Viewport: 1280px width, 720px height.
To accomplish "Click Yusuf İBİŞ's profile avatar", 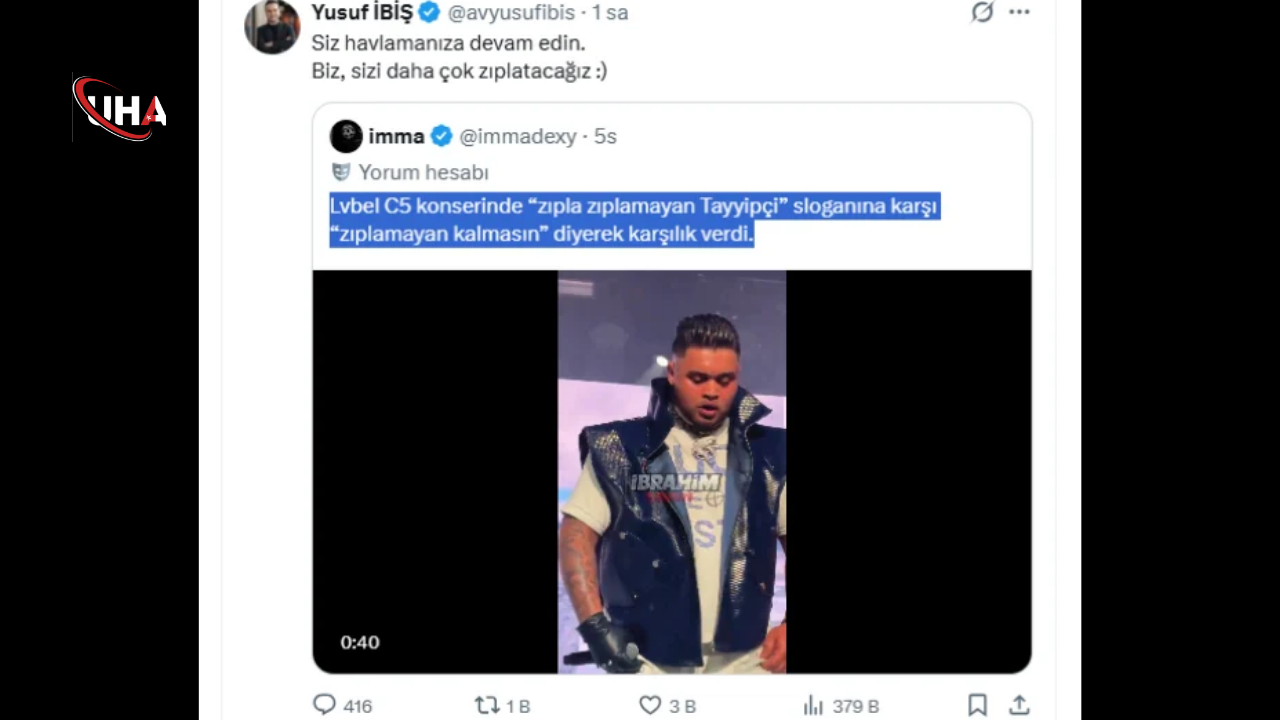I will tap(272, 26).
